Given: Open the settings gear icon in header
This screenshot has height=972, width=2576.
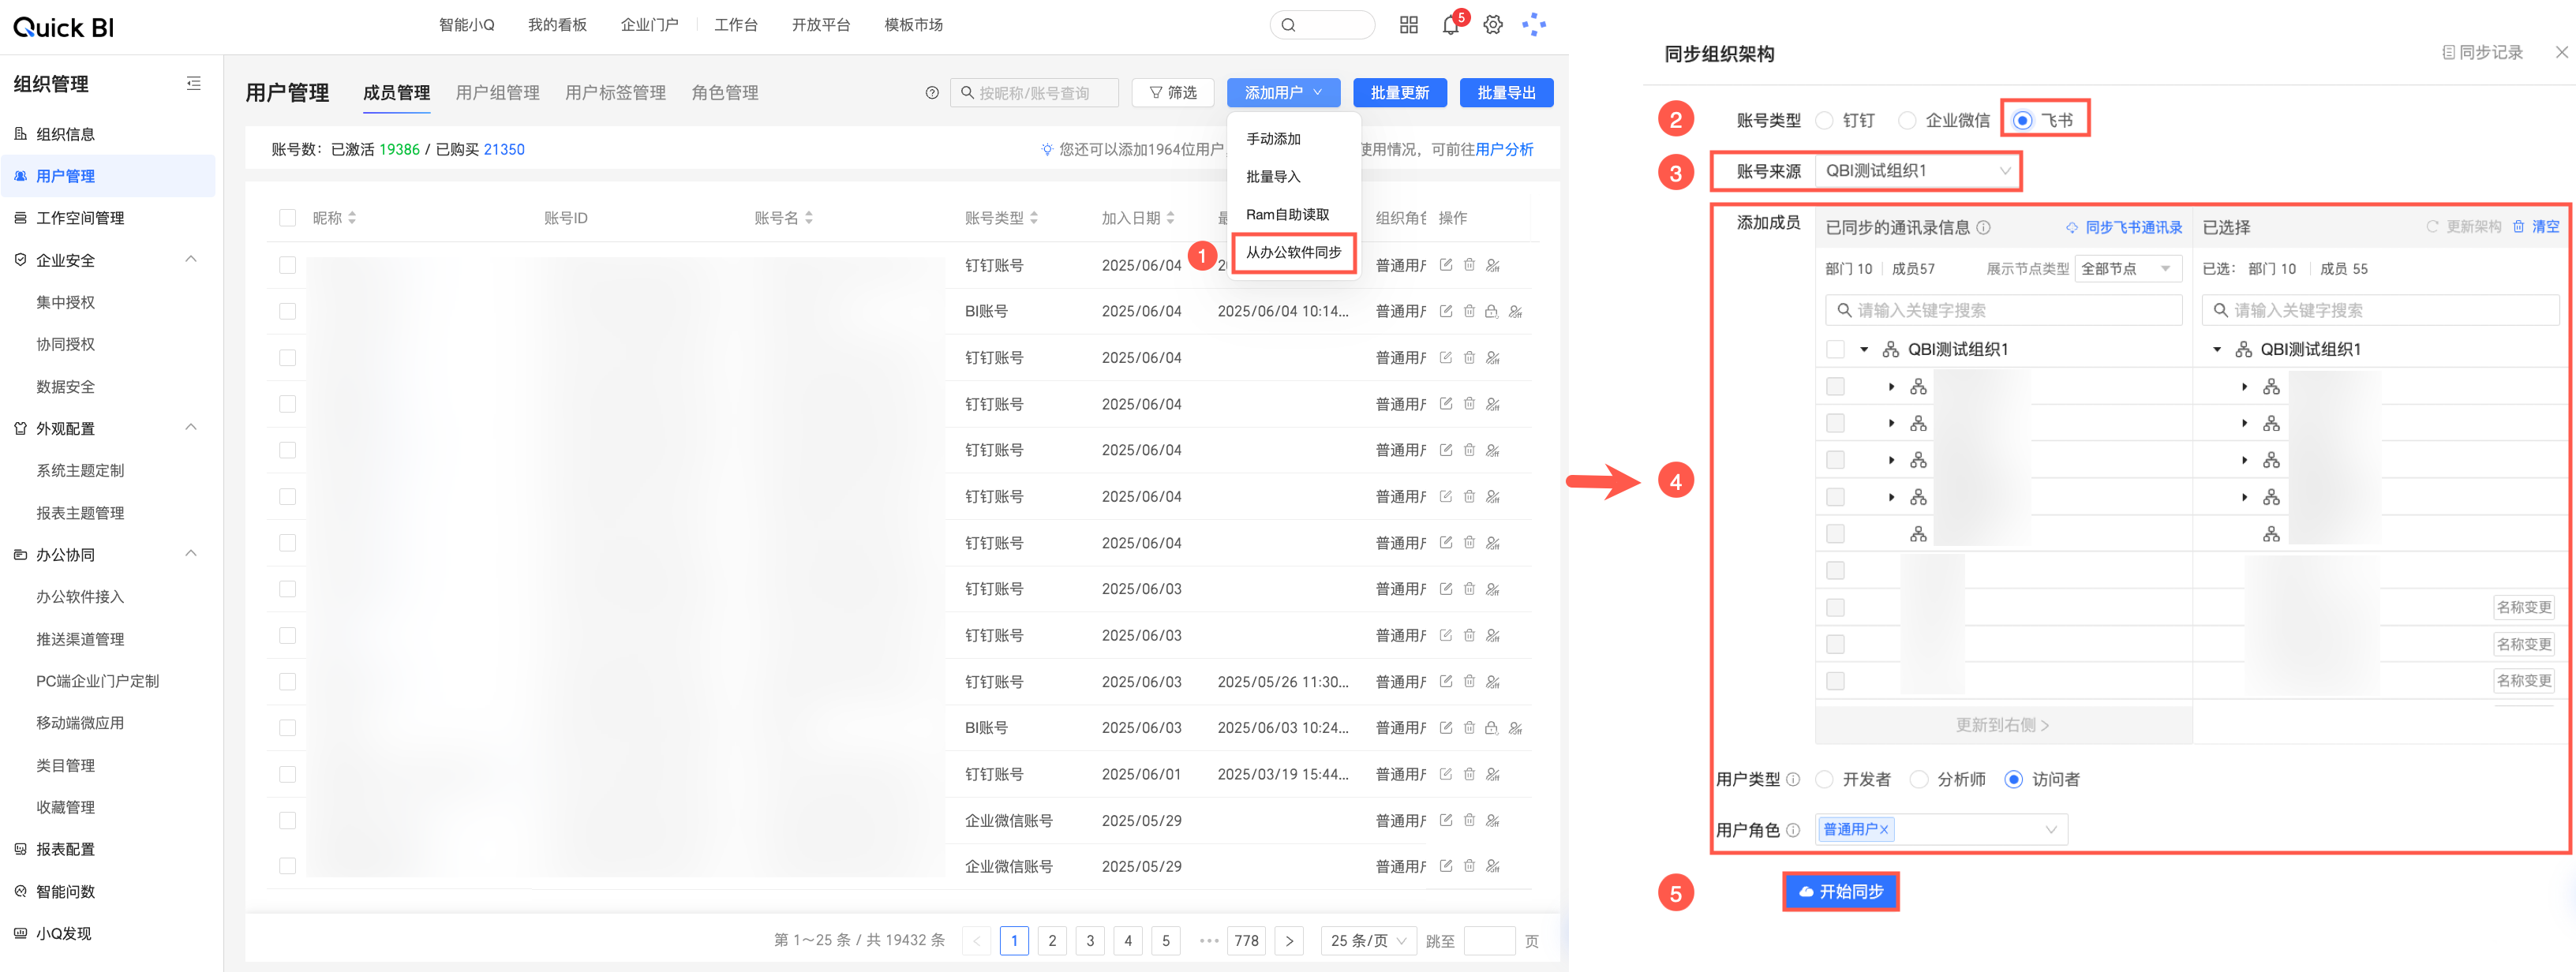Looking at the screenshot, I should pos(1492,25).
